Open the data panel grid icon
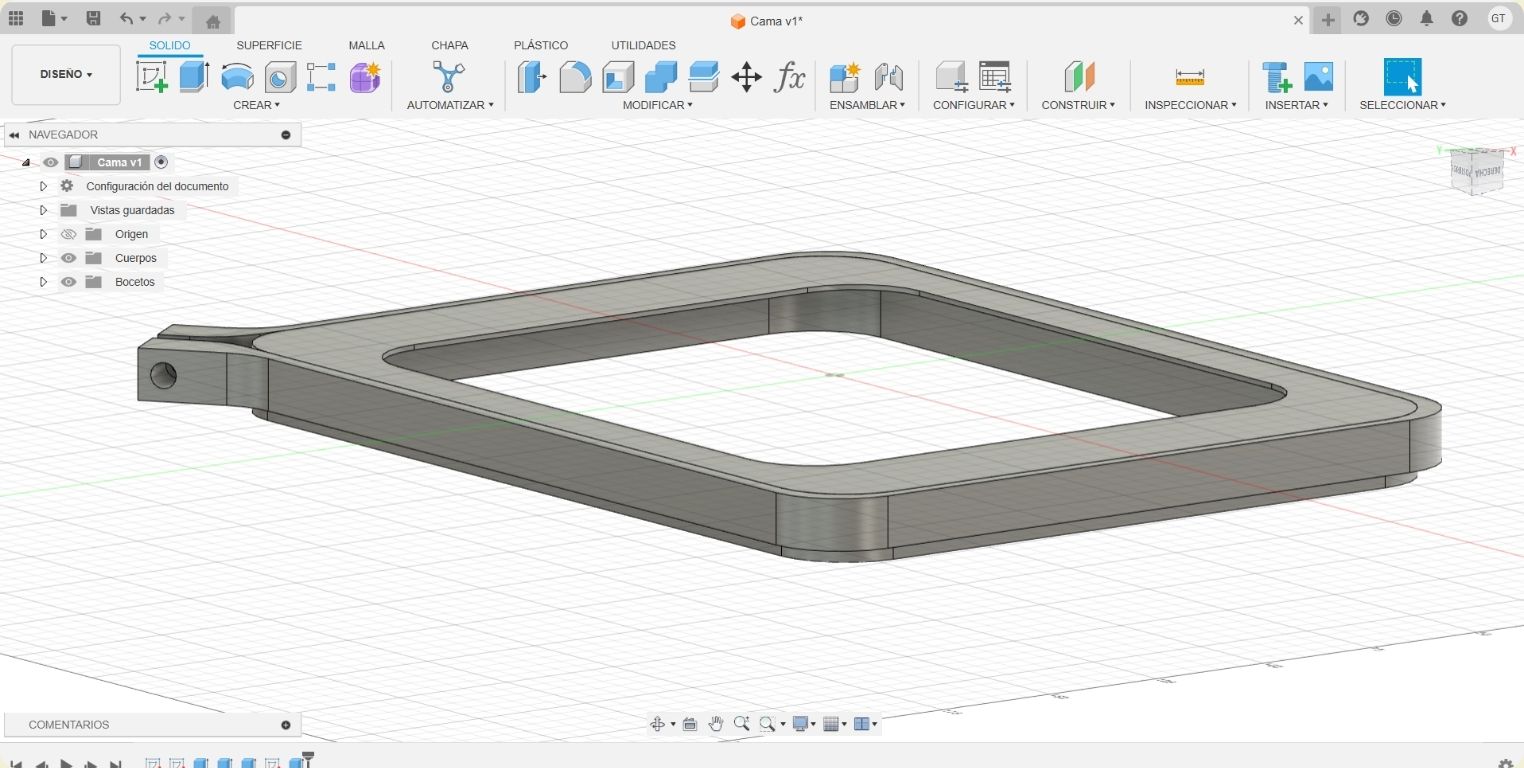Image resolution: width=1524 pixels, height=768 pixels. [x=16, y=18]
